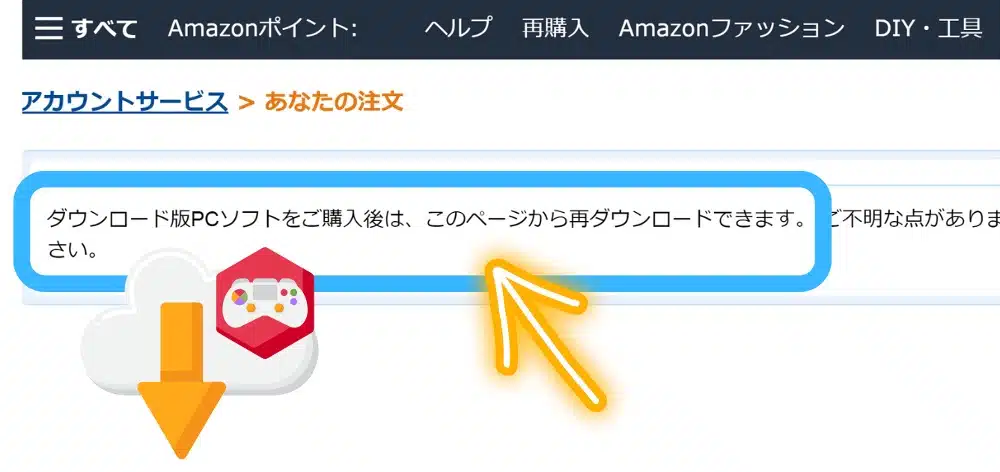Click the red game controller hexagon icon
Viewport: 1000px width, 472px height.
point(265,302)
